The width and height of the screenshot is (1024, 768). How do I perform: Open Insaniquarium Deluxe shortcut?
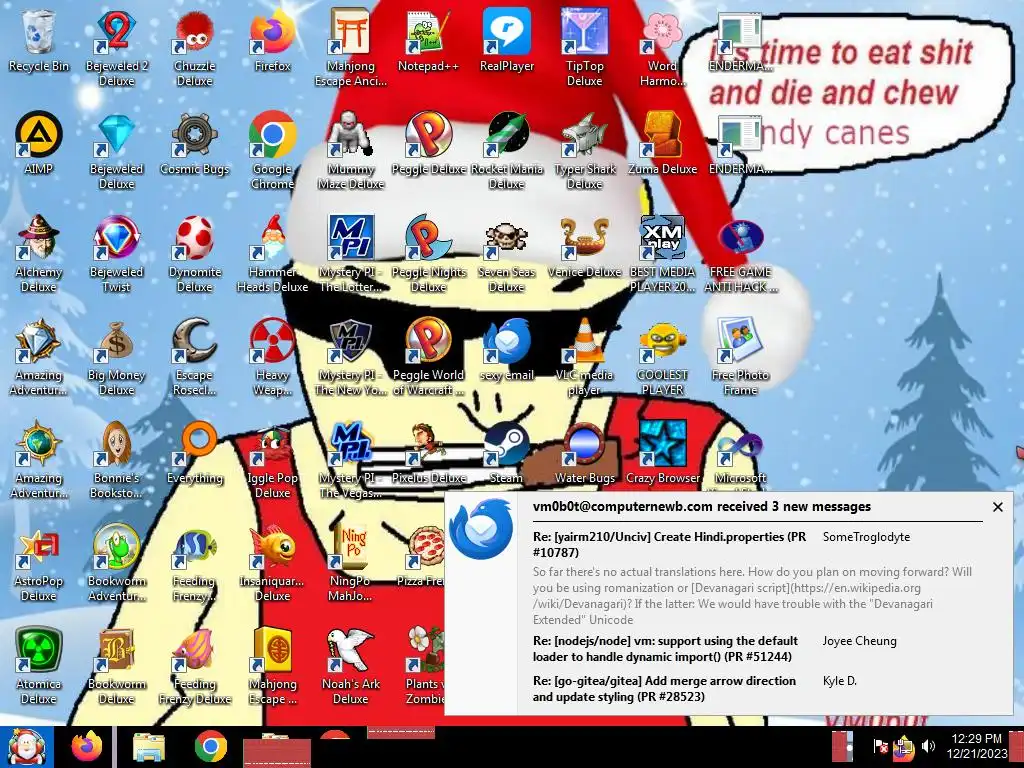pos(272,562)
